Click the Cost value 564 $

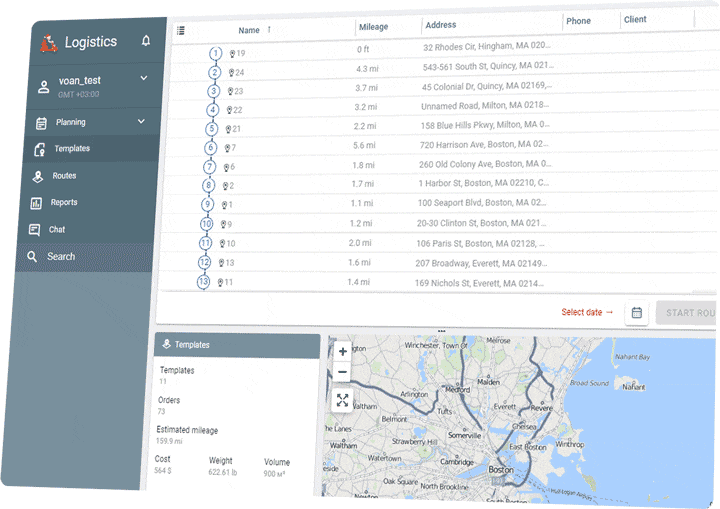[163, 470]
